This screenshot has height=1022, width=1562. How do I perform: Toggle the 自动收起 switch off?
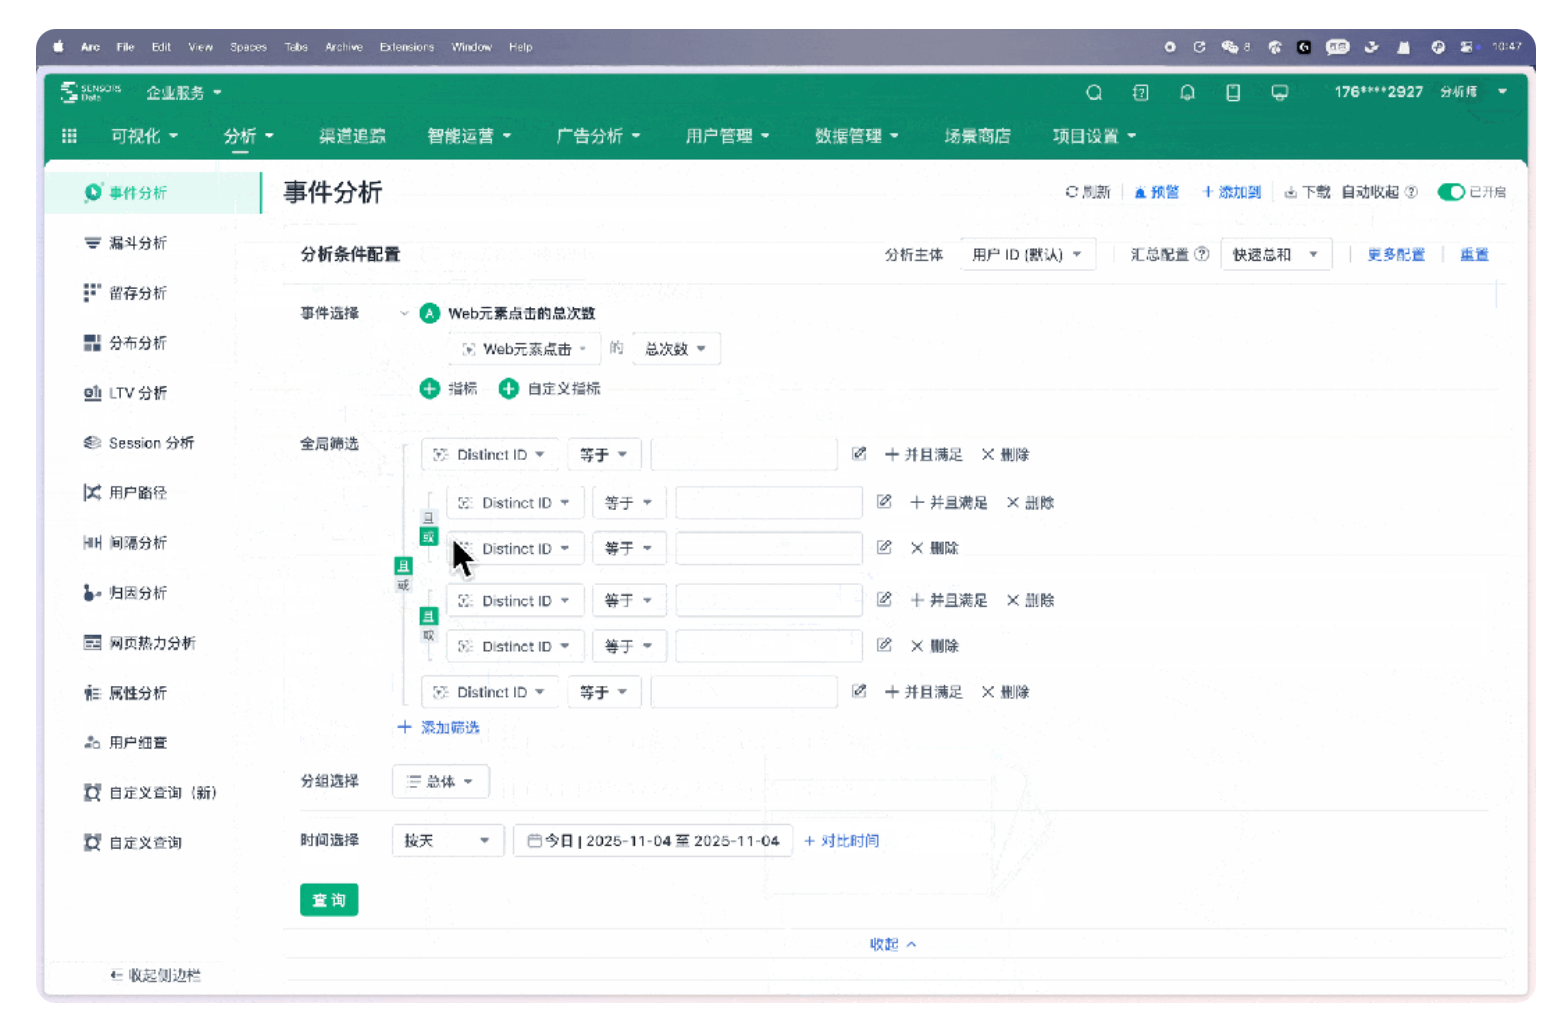coord(1450,192)
